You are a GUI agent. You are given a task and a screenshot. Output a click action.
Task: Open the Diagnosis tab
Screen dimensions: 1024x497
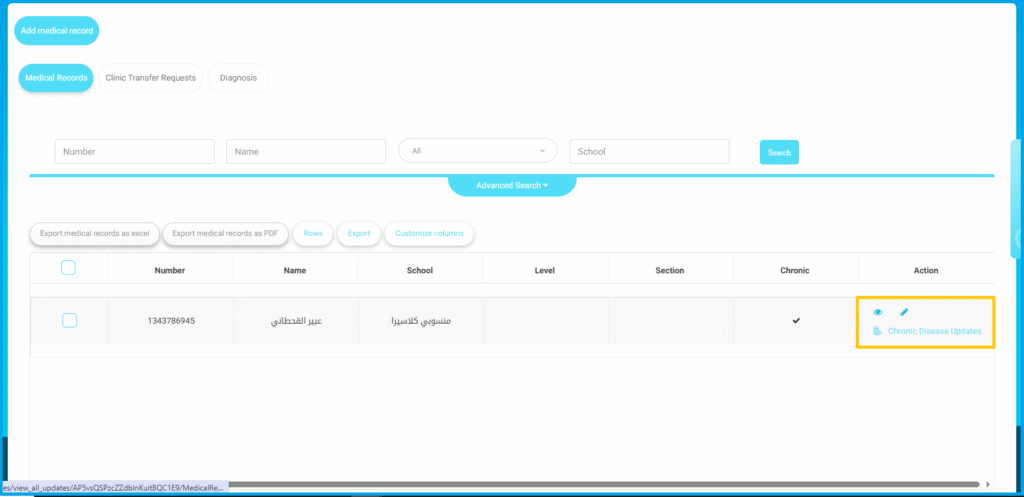tap(238, 78)
